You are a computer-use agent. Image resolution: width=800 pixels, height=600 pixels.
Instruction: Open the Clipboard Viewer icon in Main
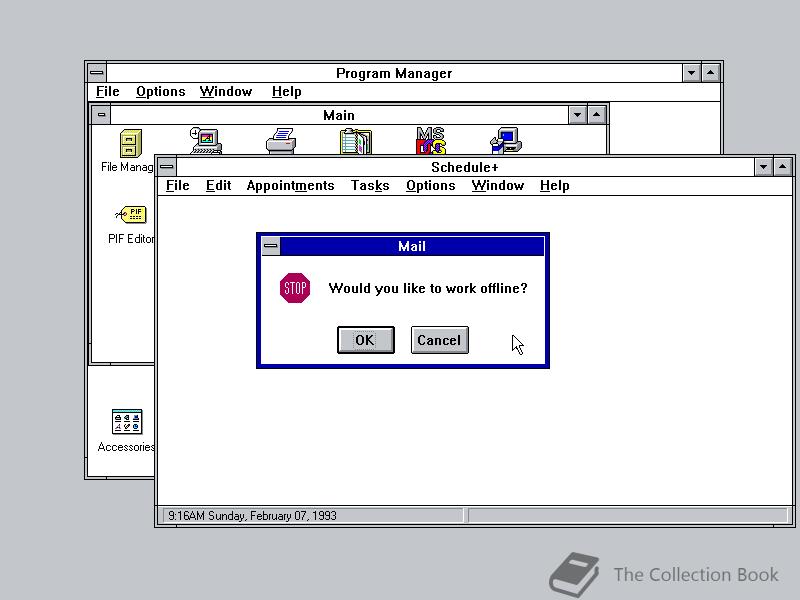coord(356,141)
